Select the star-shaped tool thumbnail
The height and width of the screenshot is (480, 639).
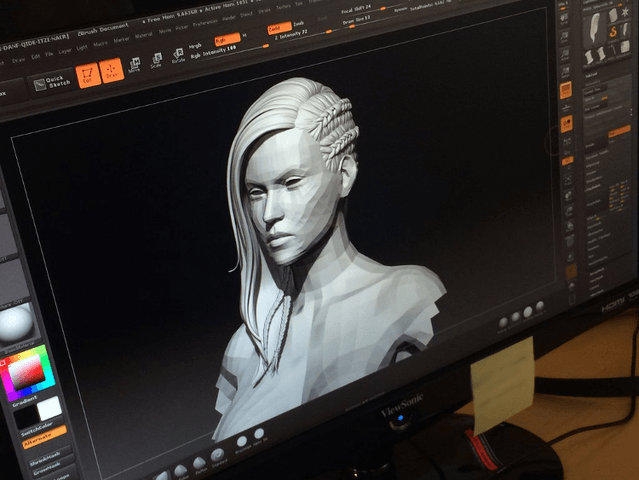[626, 13]
